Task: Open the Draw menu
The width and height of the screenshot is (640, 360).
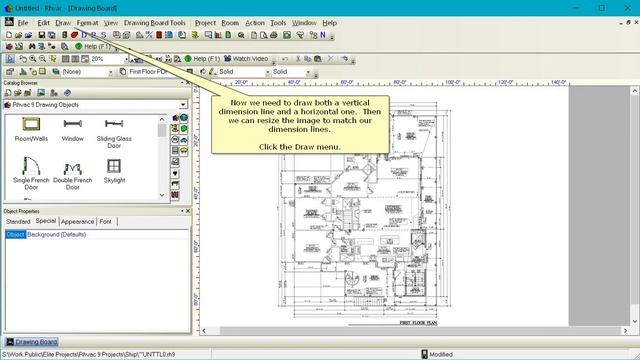Action: pyautogui.click(x=63, y=23)
